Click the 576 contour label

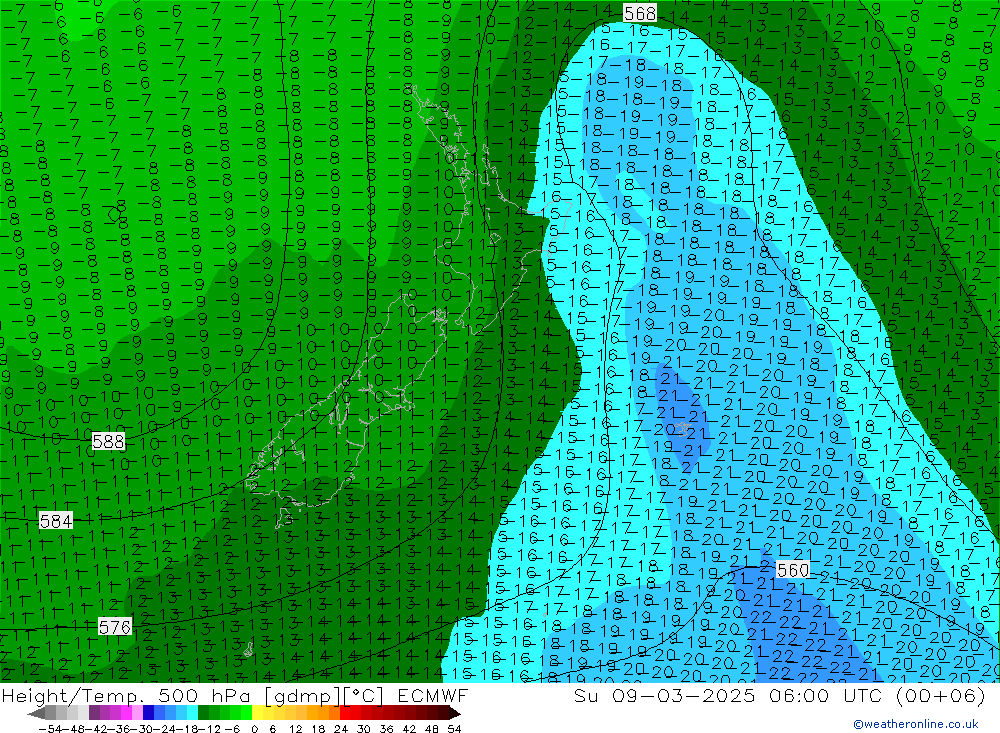[115, 627]
